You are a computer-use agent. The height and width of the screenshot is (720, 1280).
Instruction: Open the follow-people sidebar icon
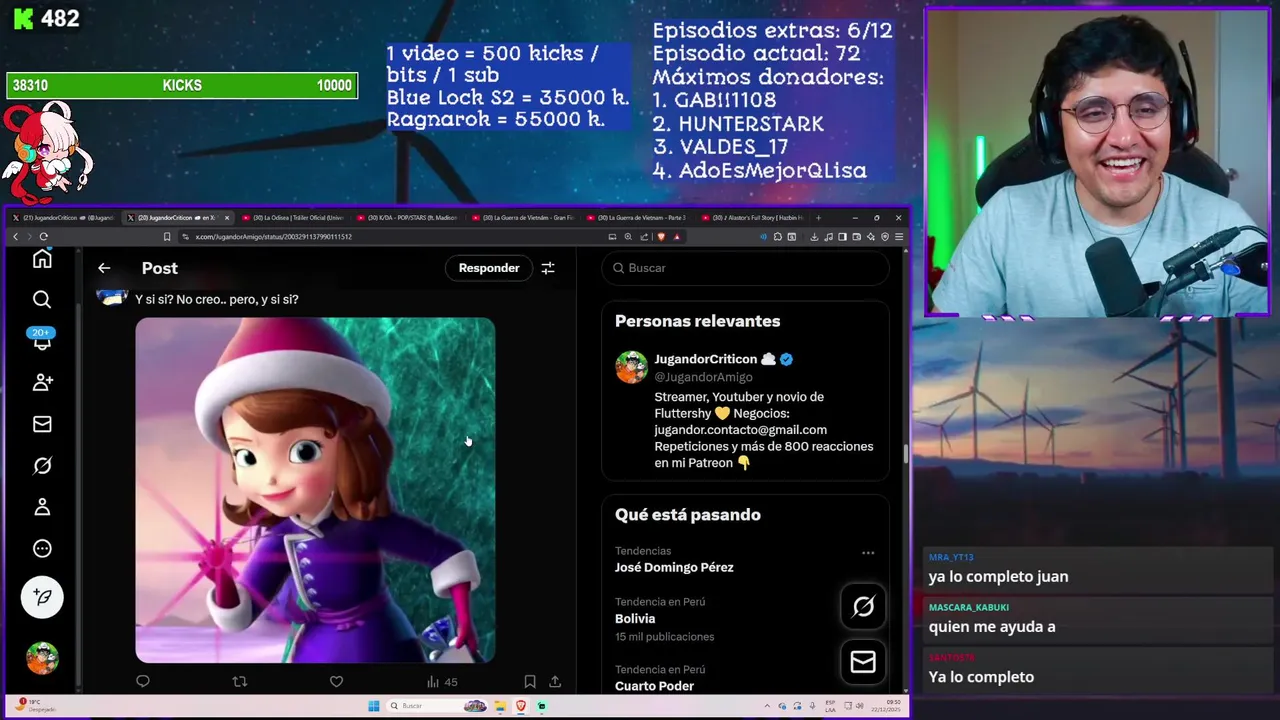coord(42,382)
